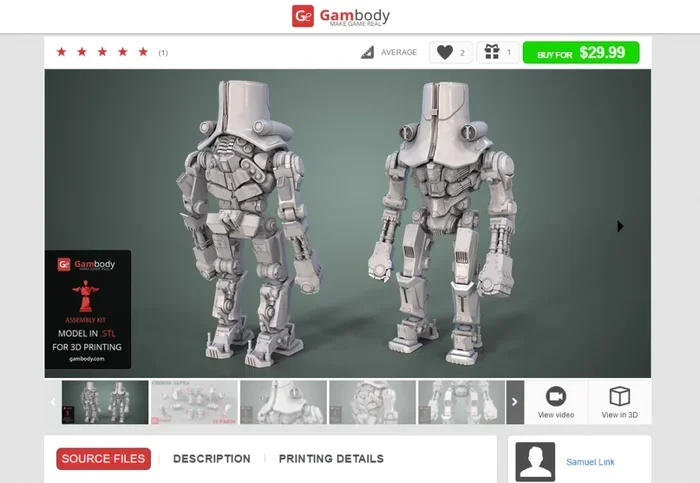Switch to the SOURCE FILES tab
Screen dimensions: 700x483
coord(104,459)
